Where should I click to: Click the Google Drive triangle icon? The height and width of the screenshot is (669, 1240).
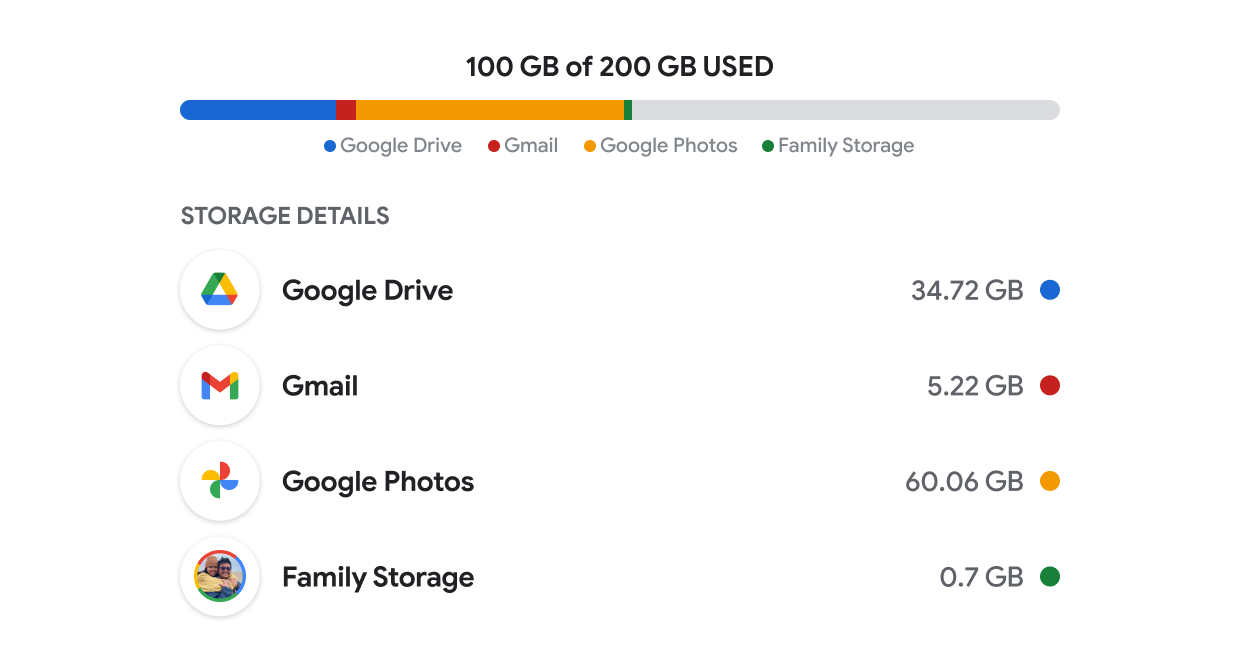pos(220,290)
